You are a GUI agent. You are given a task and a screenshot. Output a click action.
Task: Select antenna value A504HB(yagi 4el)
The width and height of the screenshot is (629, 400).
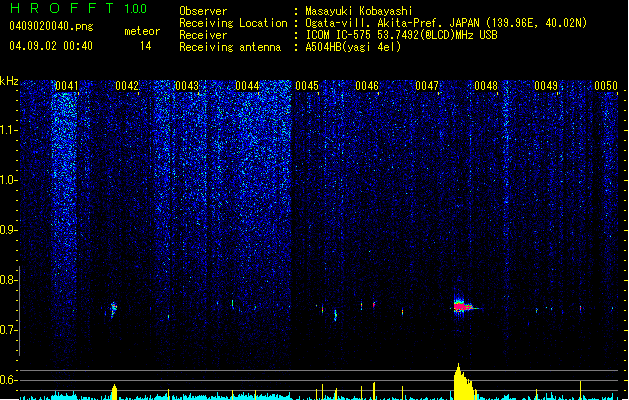[353, 47]
